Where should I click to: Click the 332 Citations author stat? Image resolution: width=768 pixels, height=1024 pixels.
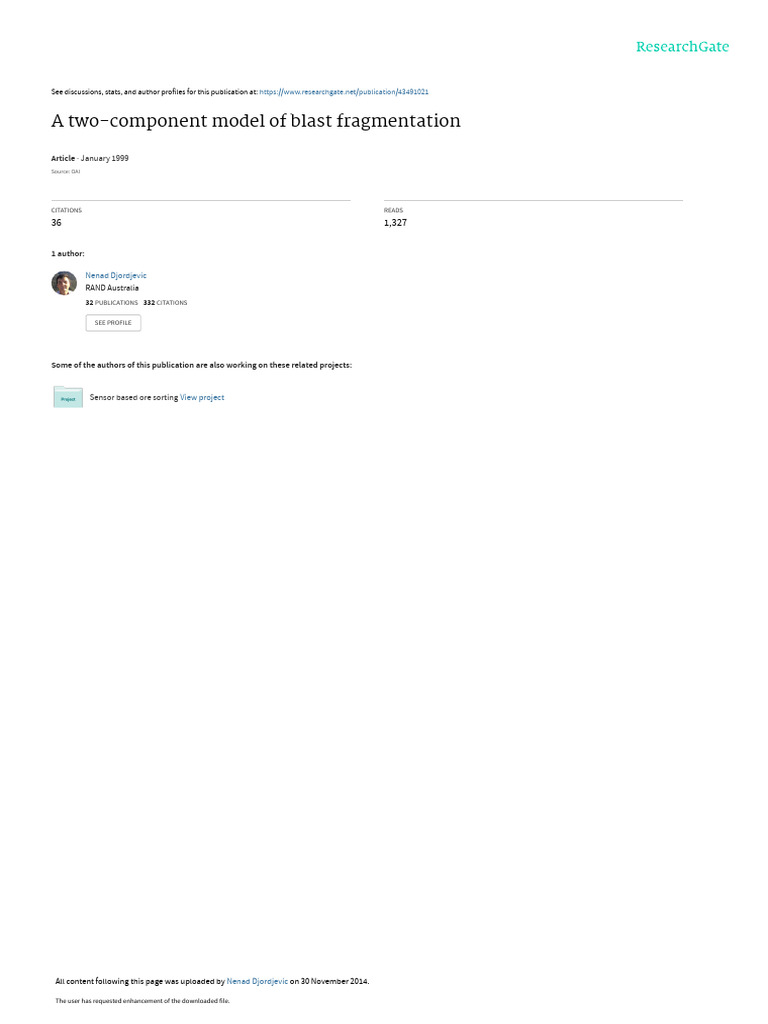(165, 303)
